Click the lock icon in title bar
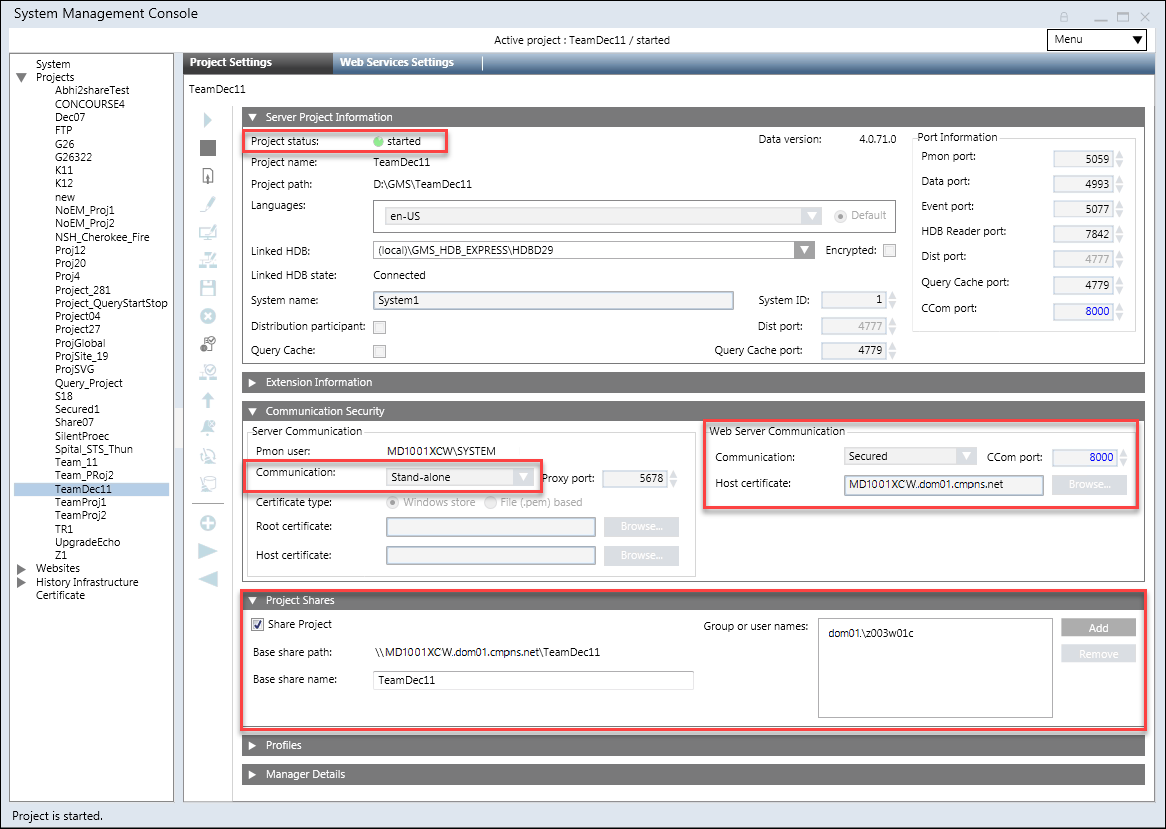1166x829 pixels. pyautogui.click(x=1063, y=16)
